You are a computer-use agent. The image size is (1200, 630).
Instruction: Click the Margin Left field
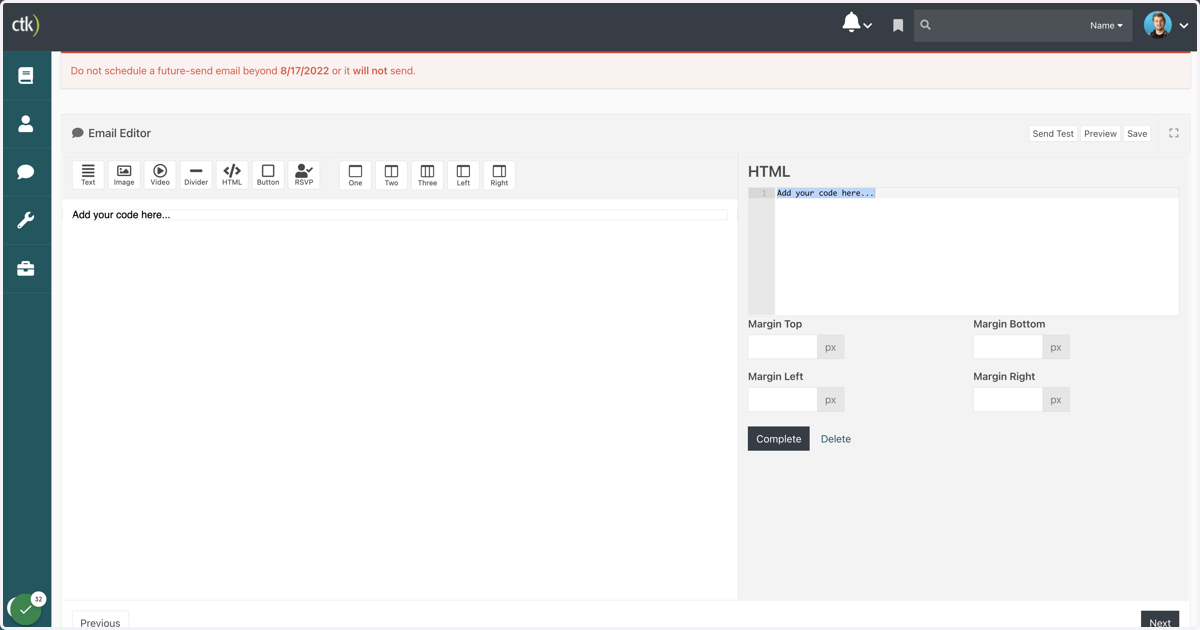[x=783, y=400]
